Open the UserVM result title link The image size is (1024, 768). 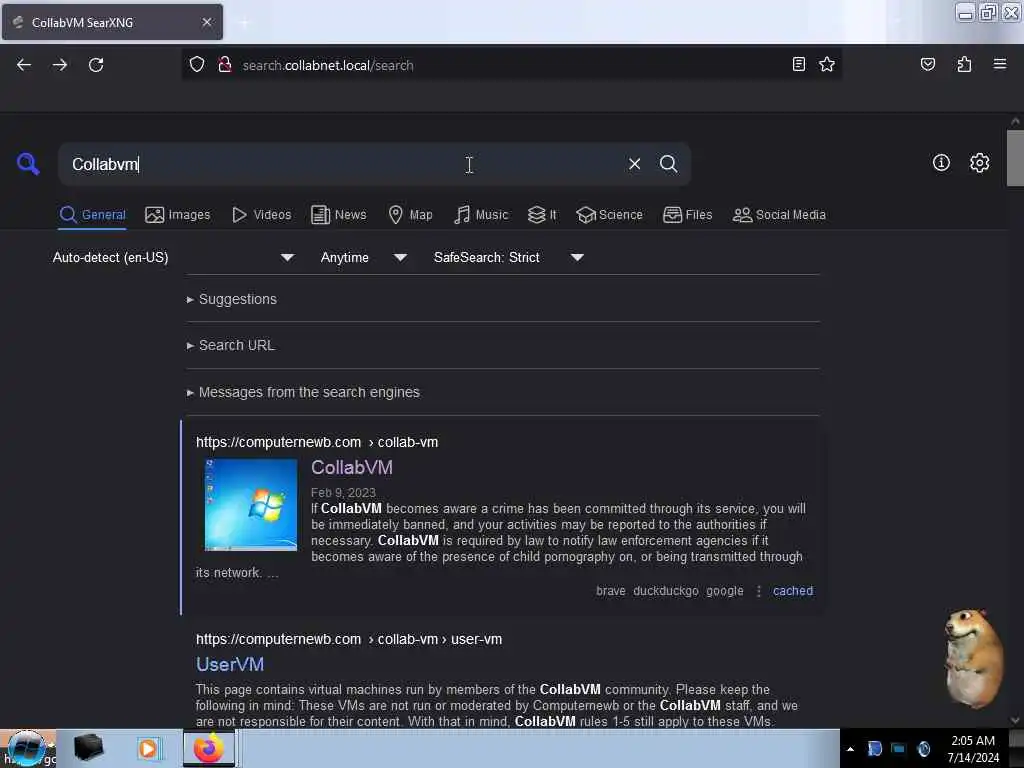point(230,664)
